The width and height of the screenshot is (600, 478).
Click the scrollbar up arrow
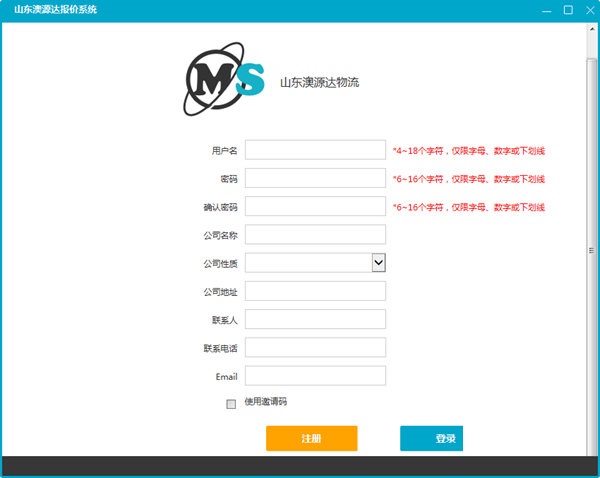pyautogui.click(x=592, y=29)
